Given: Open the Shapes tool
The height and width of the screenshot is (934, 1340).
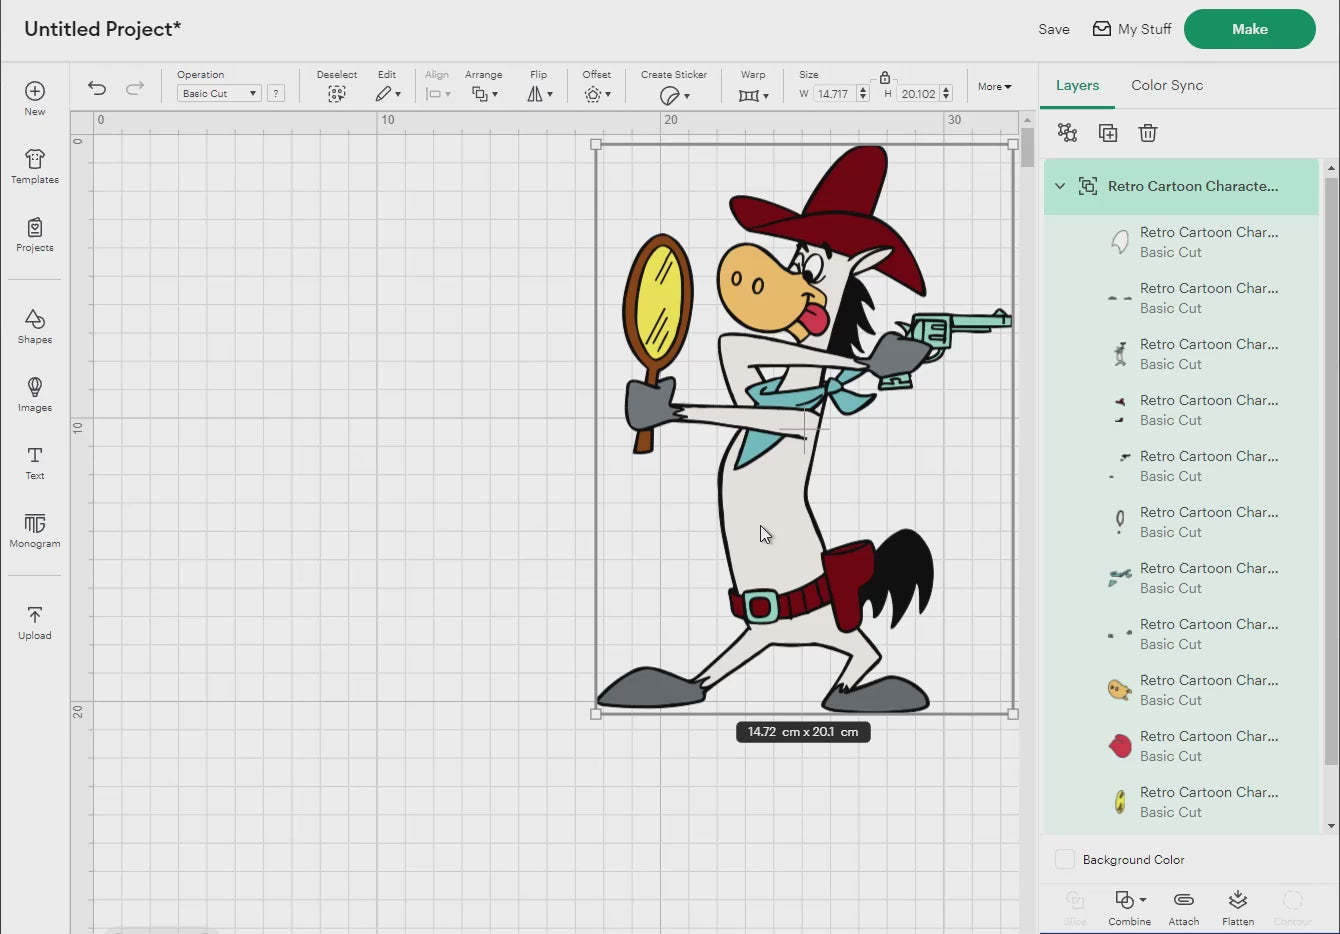Looking at the screenshot, I should (35, 326).
